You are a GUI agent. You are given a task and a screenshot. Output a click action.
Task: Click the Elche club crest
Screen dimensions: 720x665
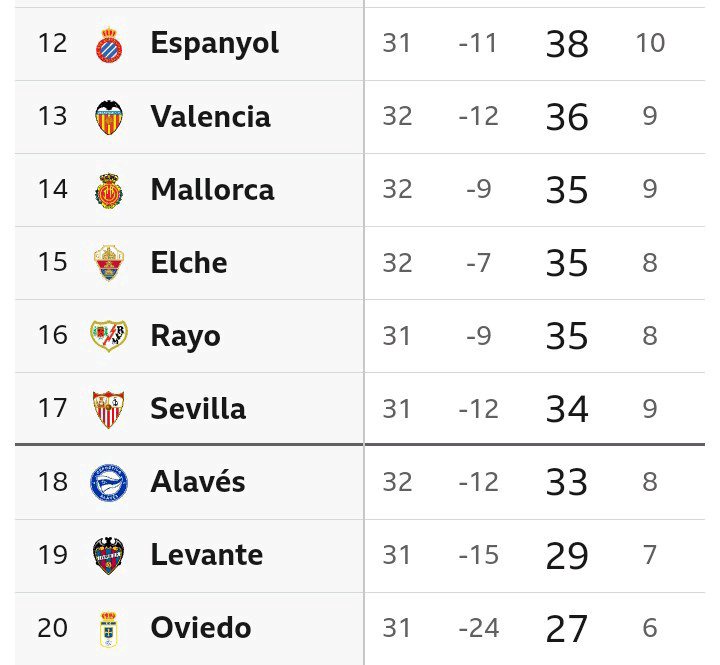point(108,263)
